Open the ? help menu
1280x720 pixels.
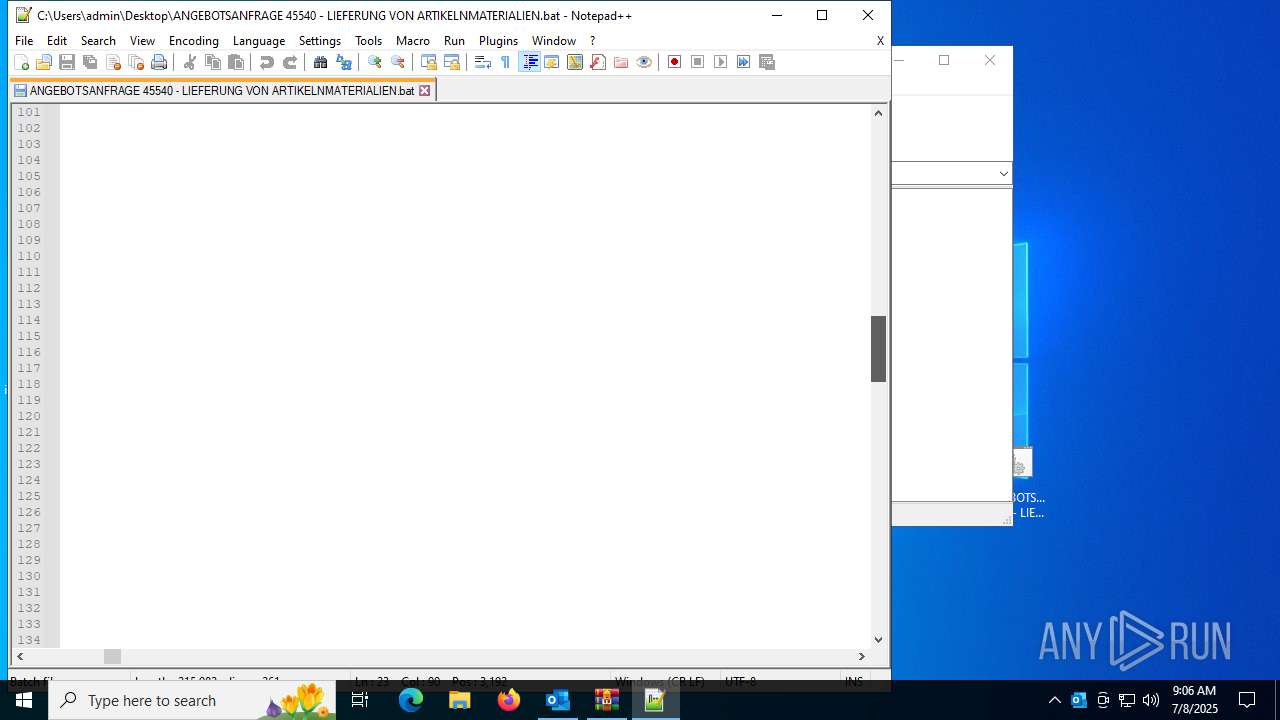tap(592, 41)
